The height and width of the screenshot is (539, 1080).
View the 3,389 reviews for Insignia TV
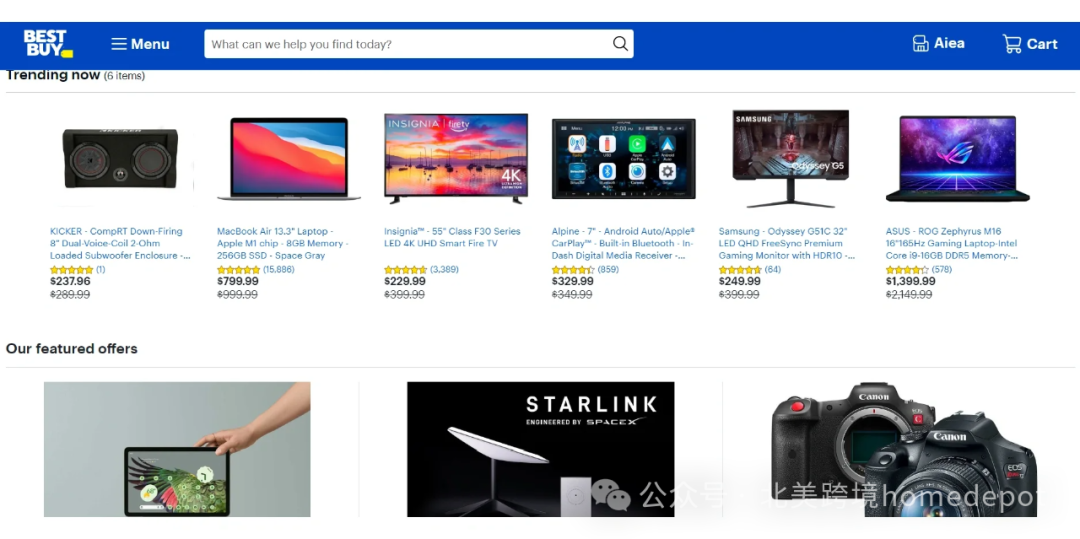point(444,269)
